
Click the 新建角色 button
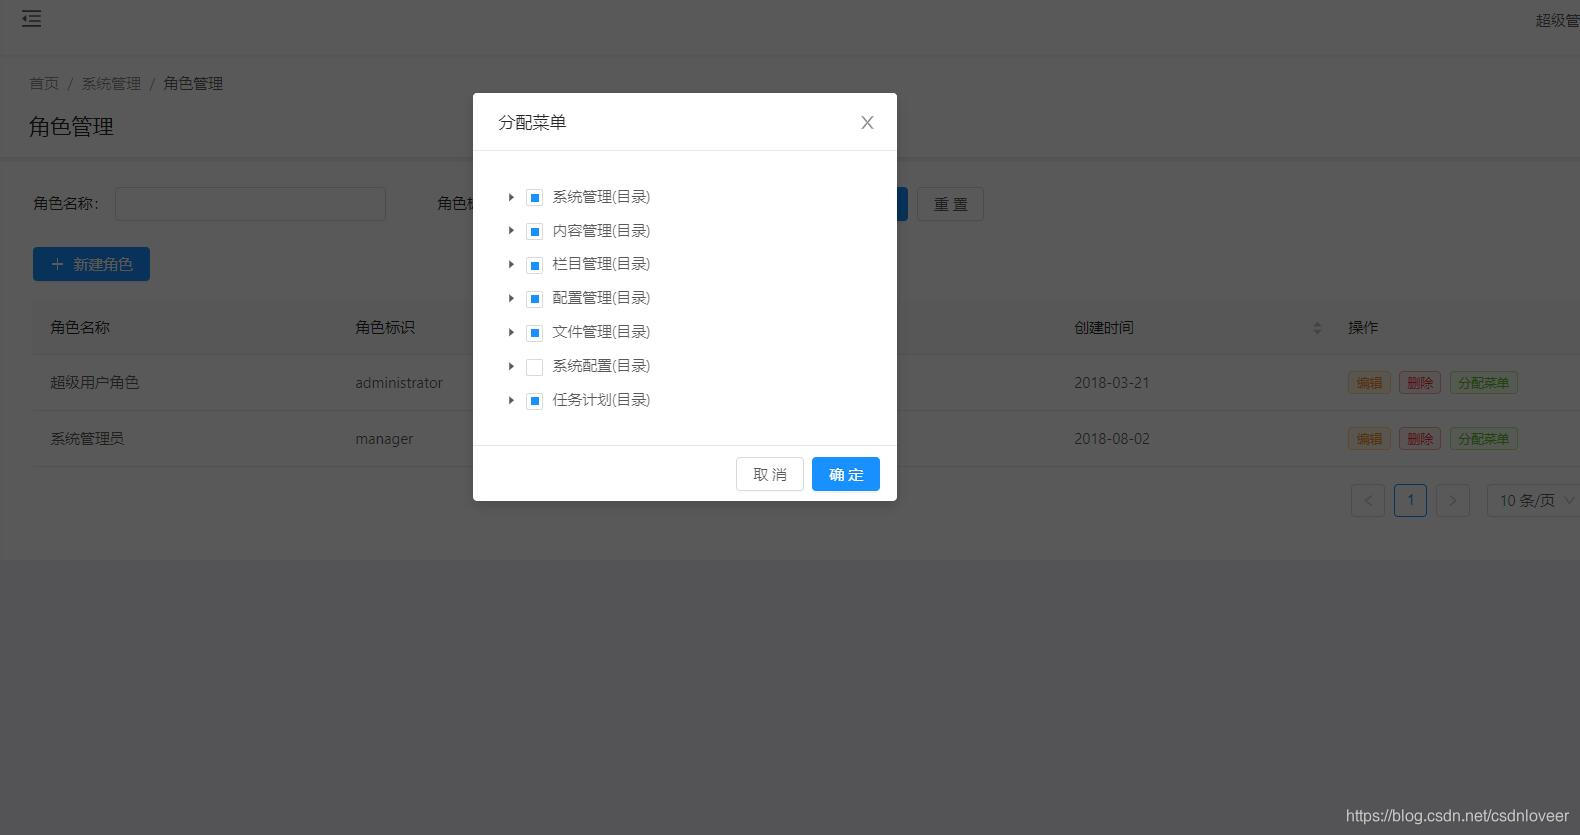pos(91,264)
